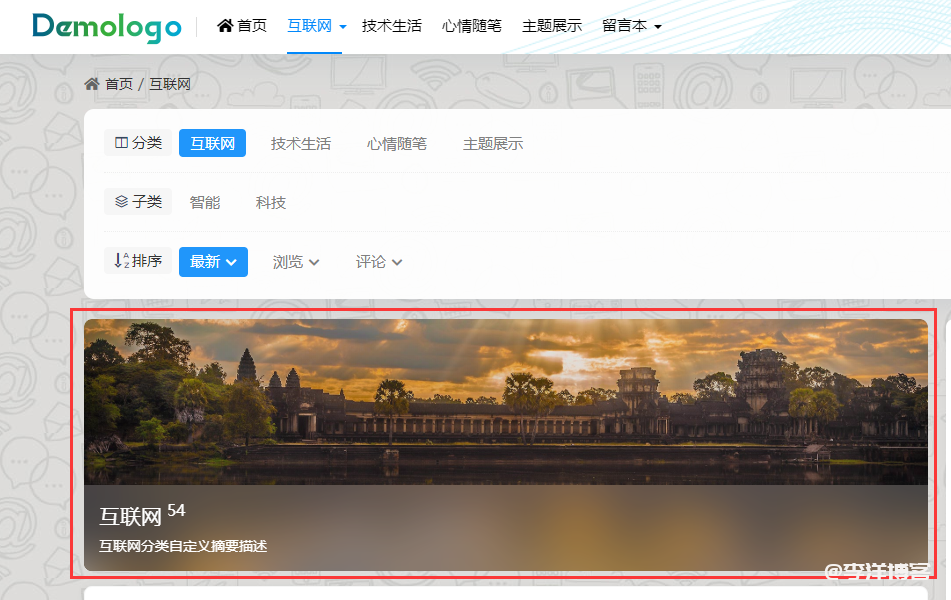Open the 留言本 dropdown in navbar
The width and height of the screenshot is (951, 600).
[631, 25]
